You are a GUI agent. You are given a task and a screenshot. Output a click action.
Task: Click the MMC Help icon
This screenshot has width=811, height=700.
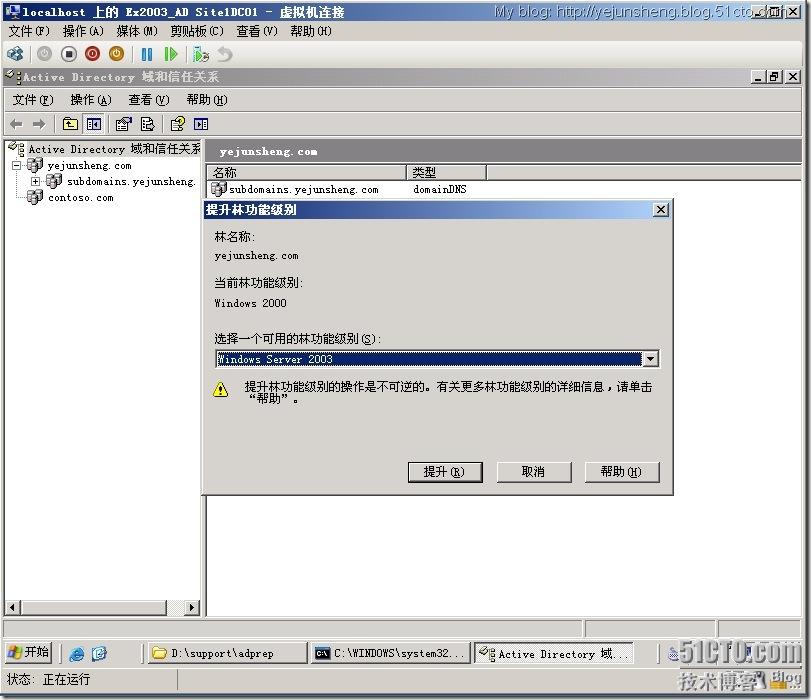pyautogui.click(x=177, y=124)
